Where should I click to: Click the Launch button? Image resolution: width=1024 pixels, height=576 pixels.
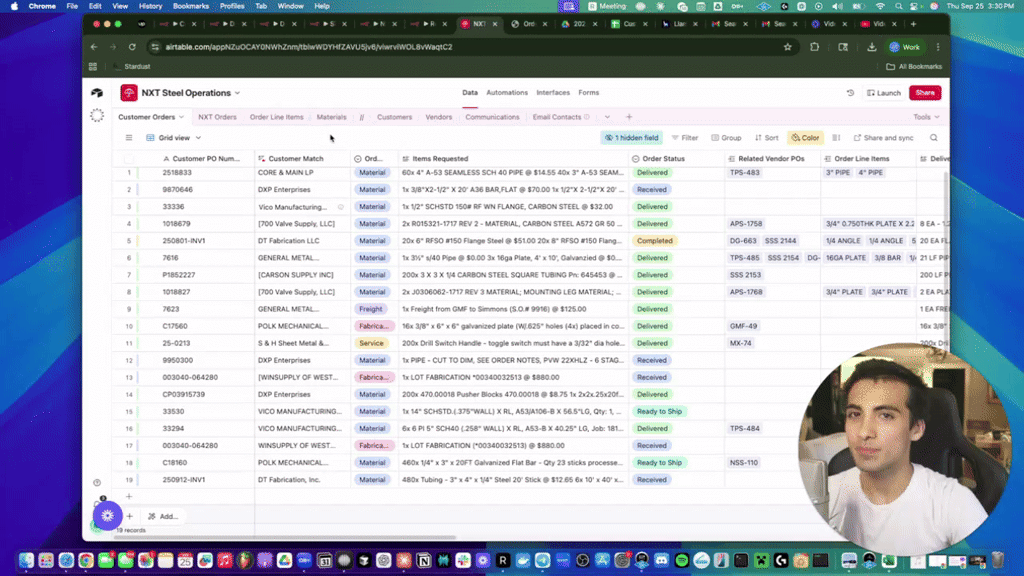tap(884, 93)
